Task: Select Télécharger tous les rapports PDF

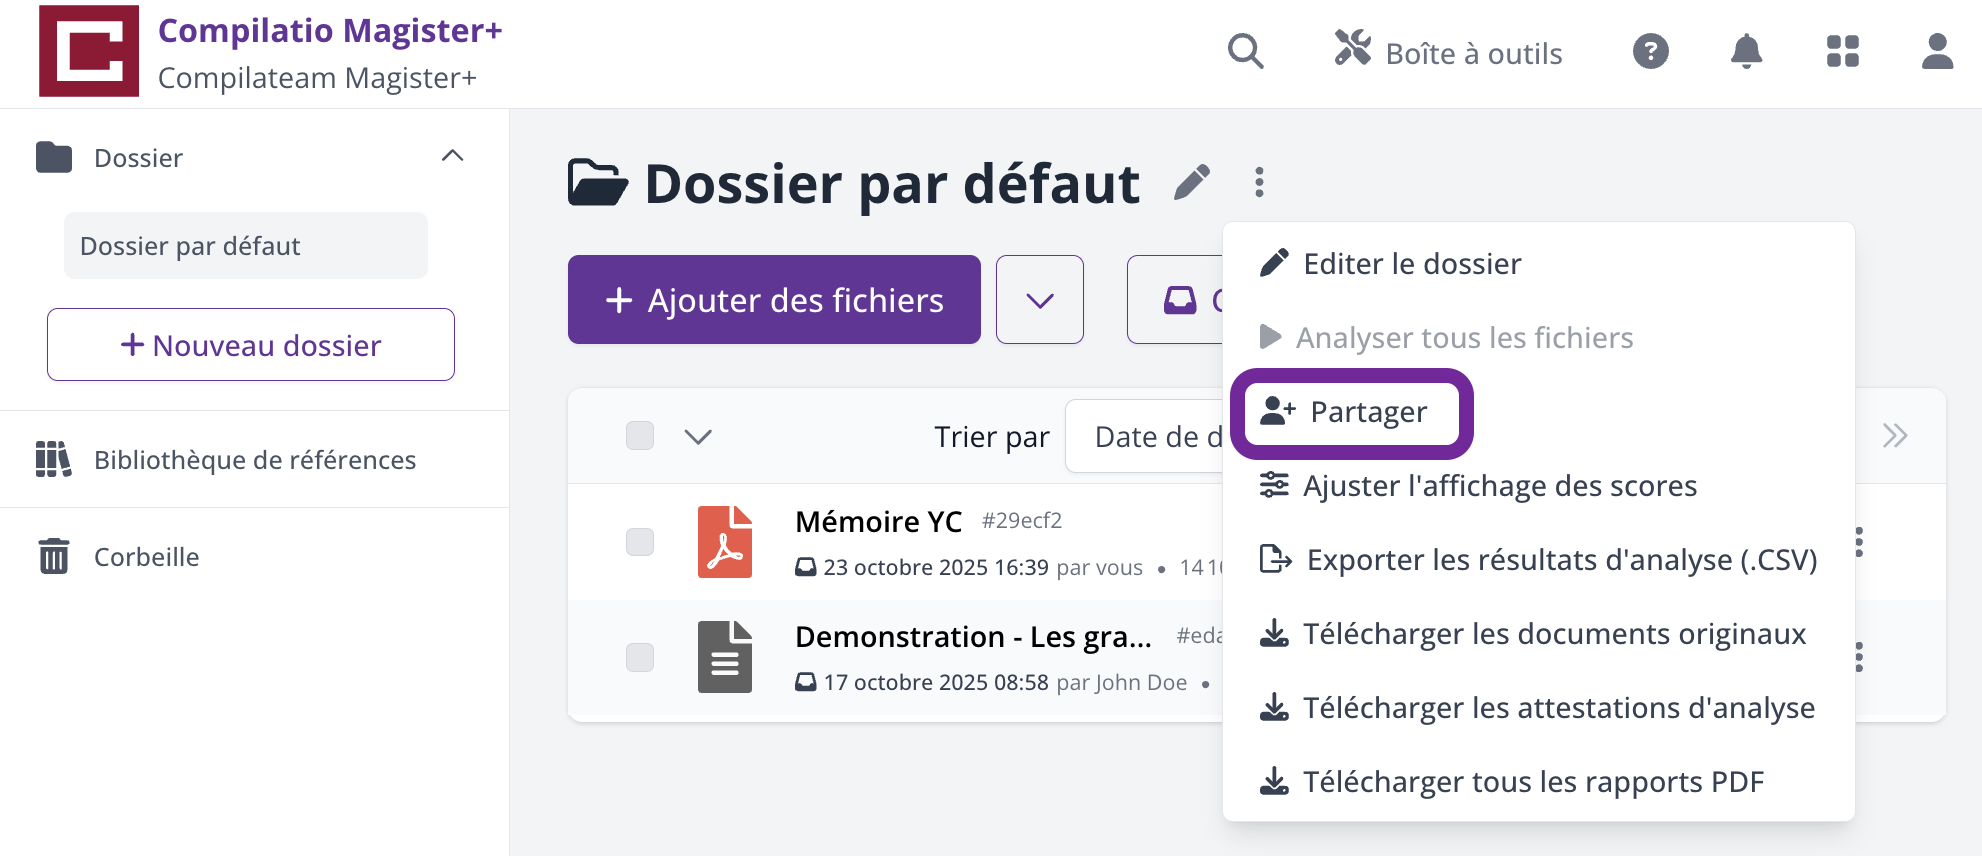Action: click(1539, 782)
